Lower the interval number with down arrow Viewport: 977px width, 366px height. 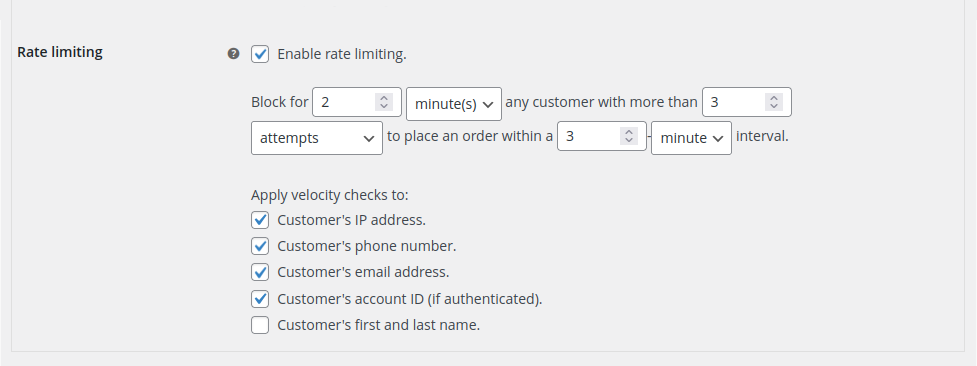pyautogui.click(x=629, y=140)
